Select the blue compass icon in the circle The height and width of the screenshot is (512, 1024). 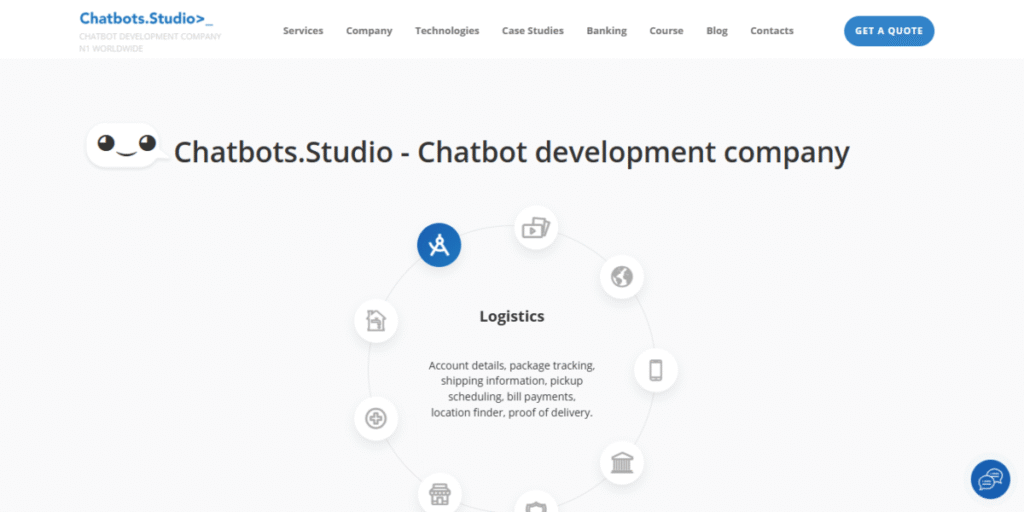439,245
